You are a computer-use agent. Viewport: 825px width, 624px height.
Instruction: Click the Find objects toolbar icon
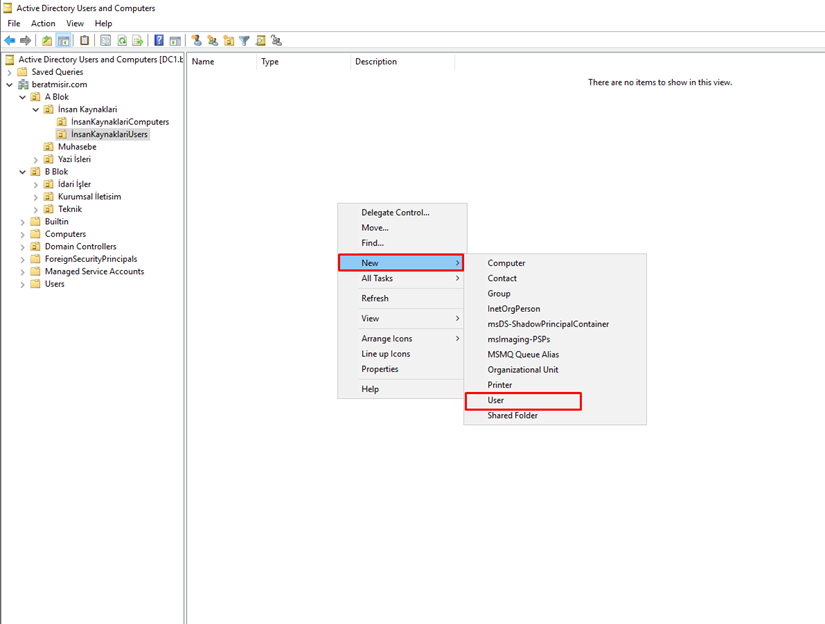[x=260, y=41]
